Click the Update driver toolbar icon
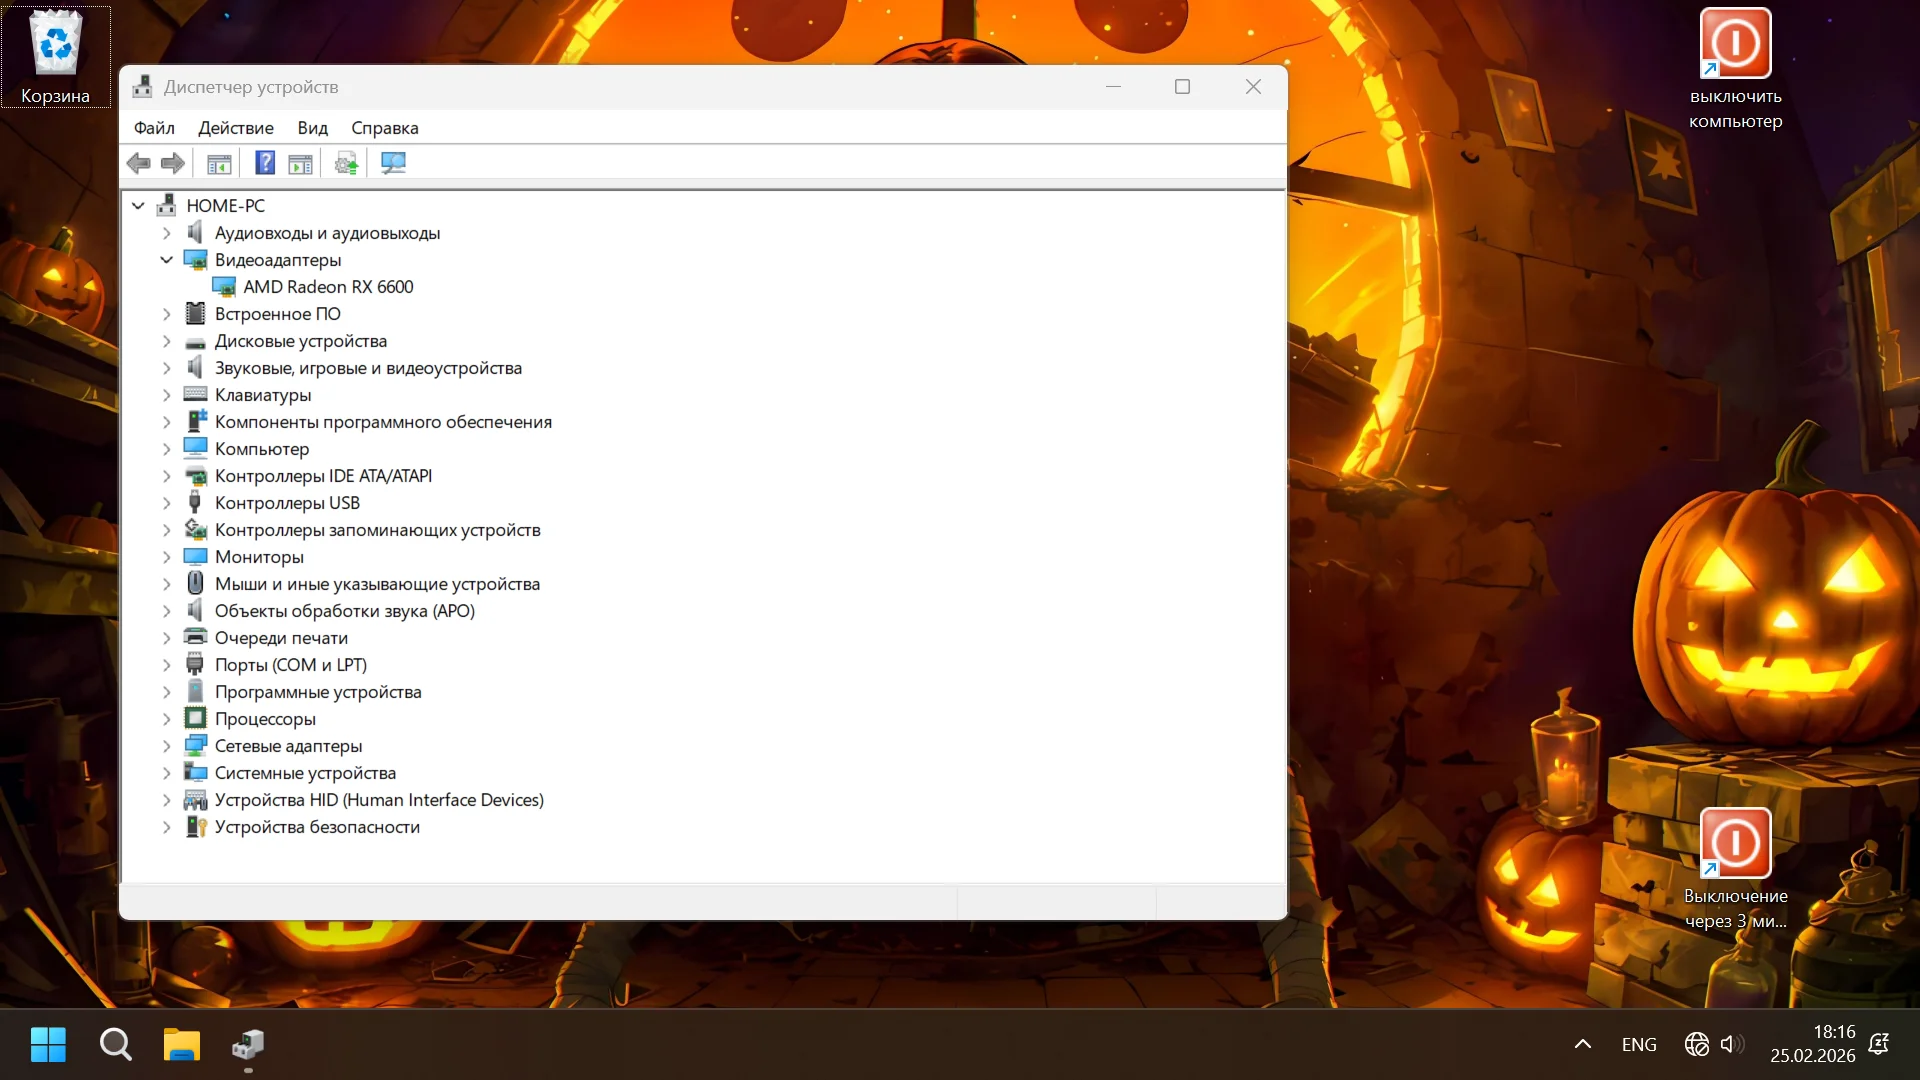1920x1080 pixels. [346, 163]
